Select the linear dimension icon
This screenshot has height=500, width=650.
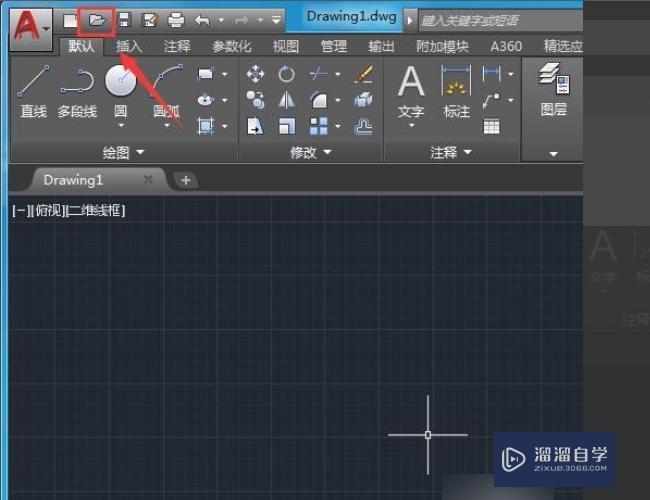[x=492, y=74]
